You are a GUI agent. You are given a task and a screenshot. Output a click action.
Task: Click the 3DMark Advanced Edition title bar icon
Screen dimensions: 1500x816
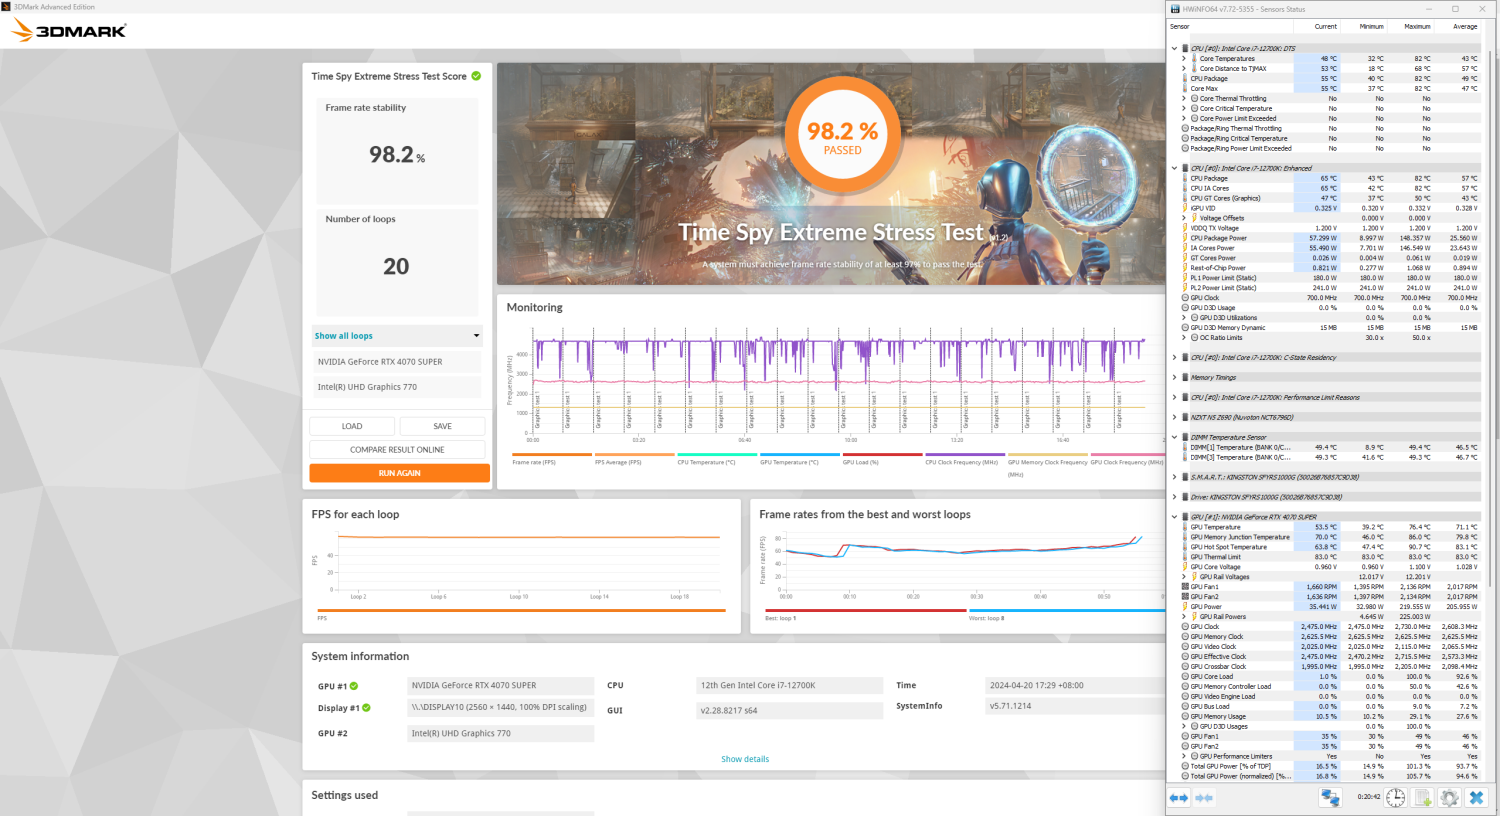tap(6, 7)
